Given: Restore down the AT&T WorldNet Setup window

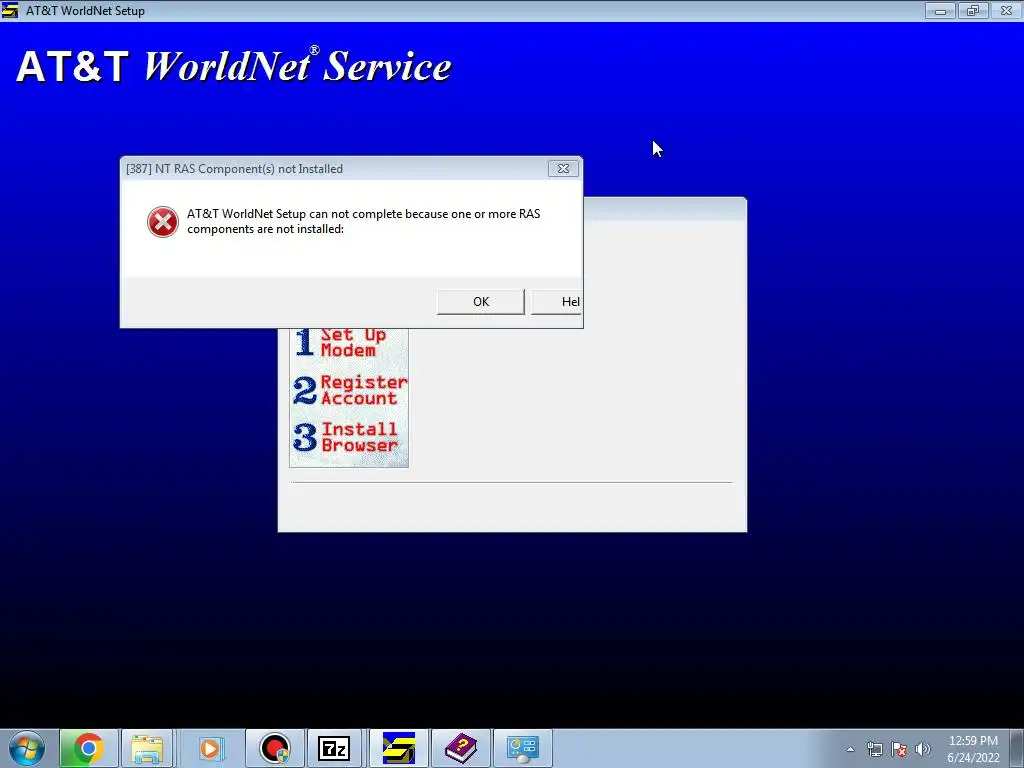Looking at the screenshot, I should point(973,10).
